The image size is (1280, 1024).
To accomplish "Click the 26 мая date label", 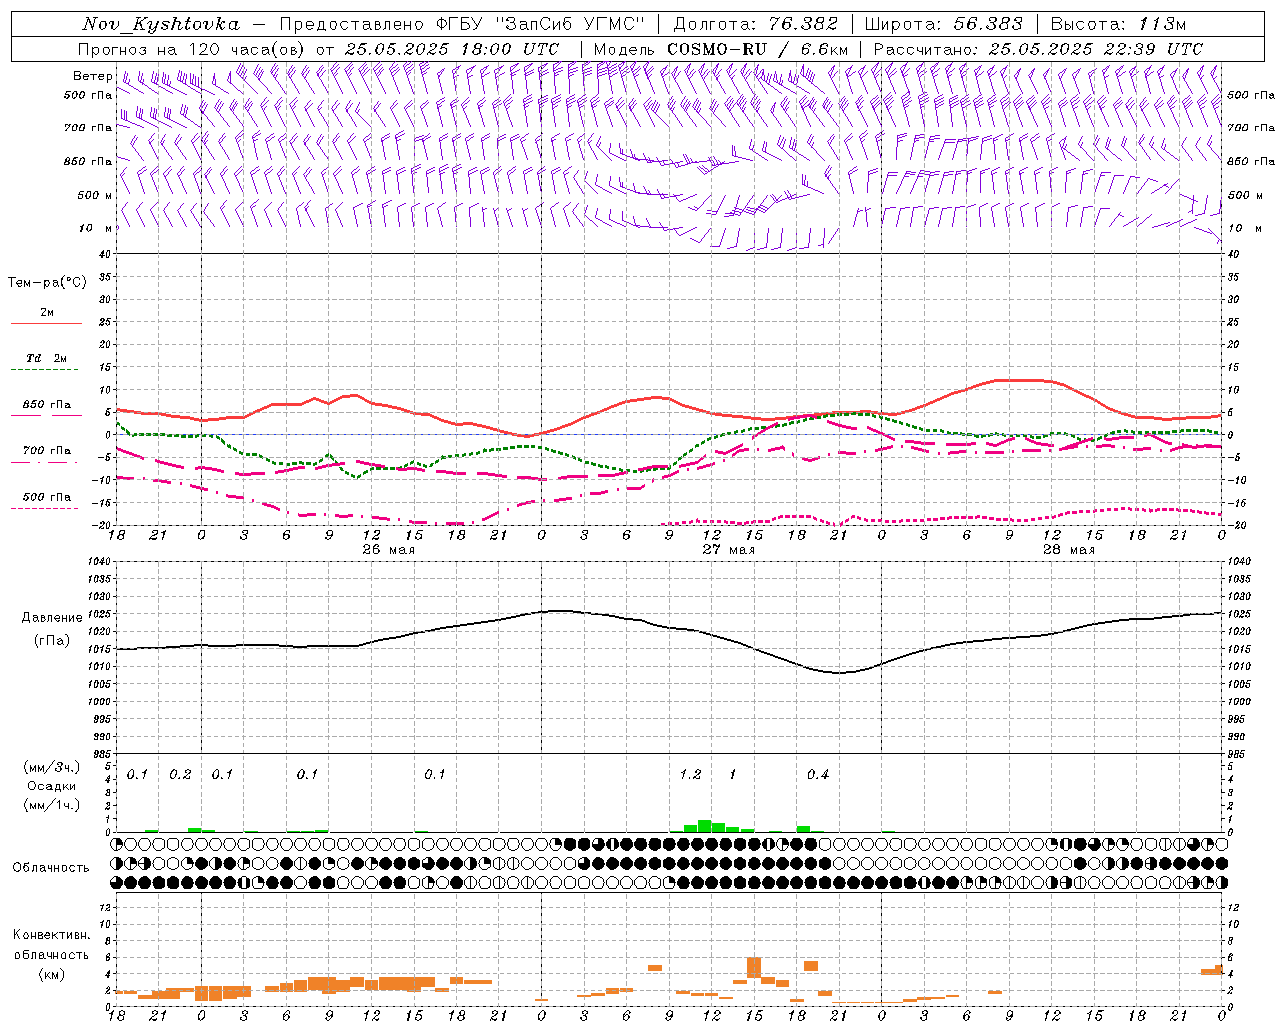I will click(x=388, y=550).
